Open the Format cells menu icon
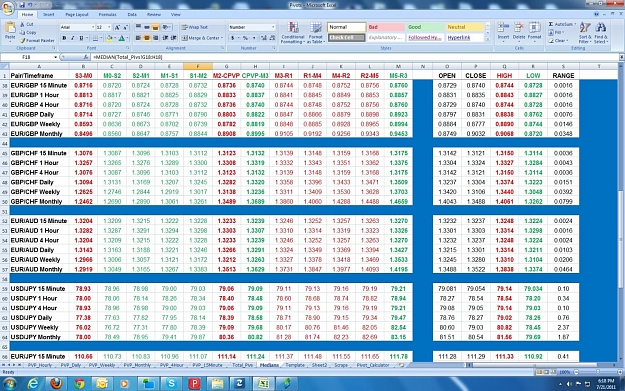625x391 pixels. click(x=535, y=31)
